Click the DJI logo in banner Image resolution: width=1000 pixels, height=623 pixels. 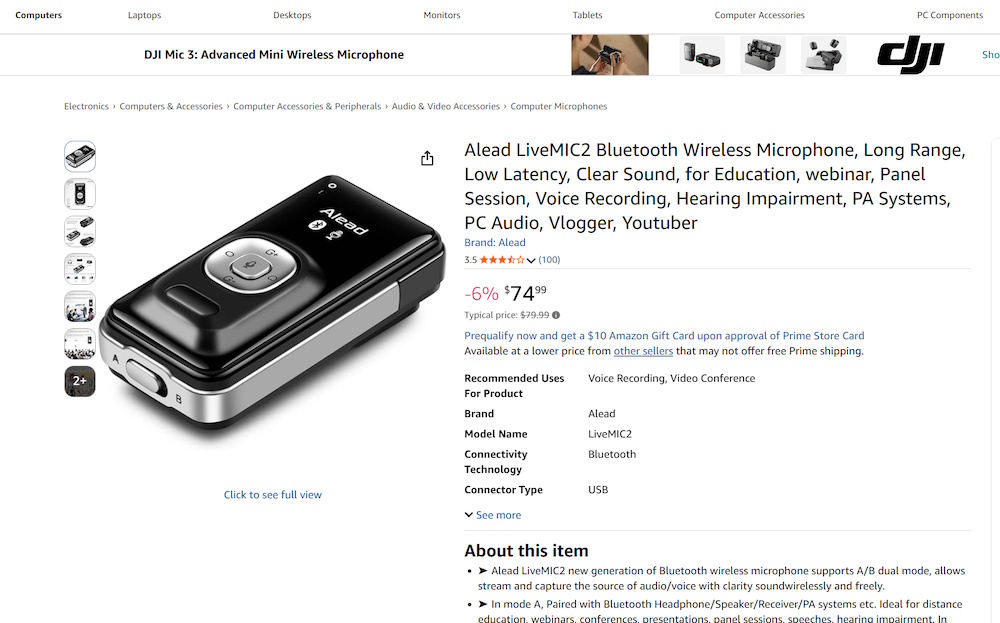pyautogui.click(x=911, y=55)
